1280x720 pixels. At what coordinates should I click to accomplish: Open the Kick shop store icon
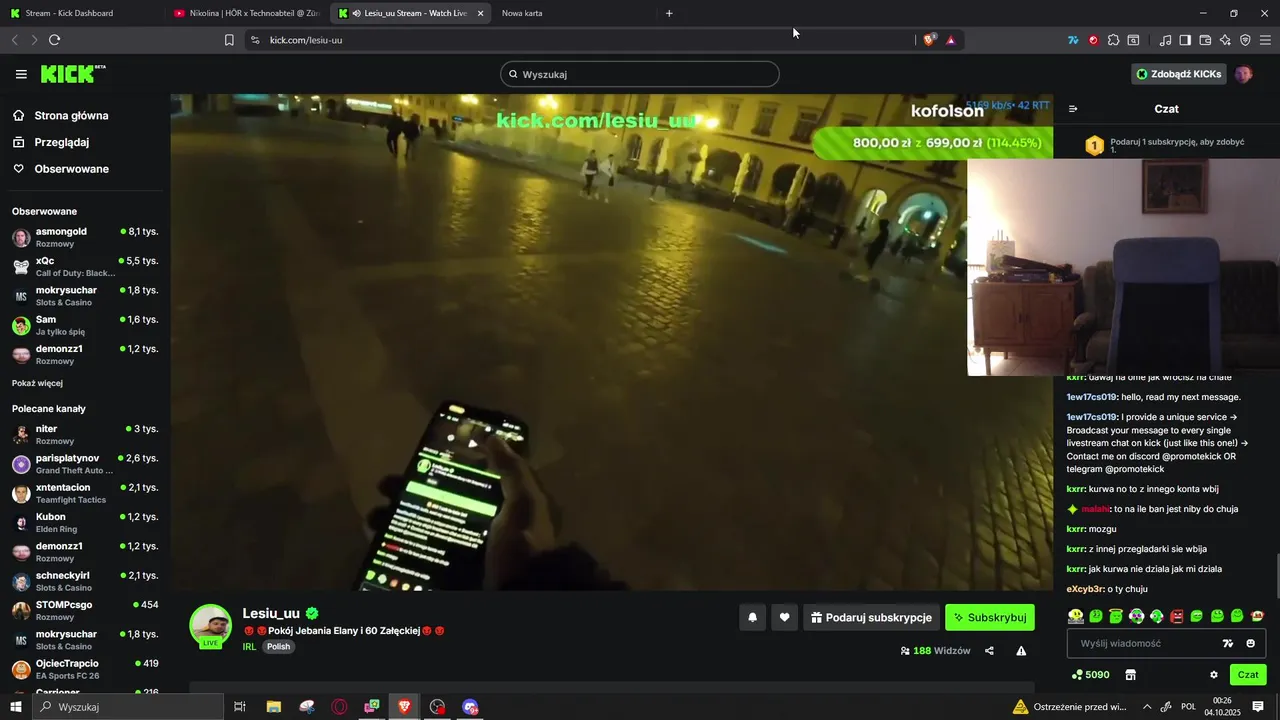point(1130,675)
